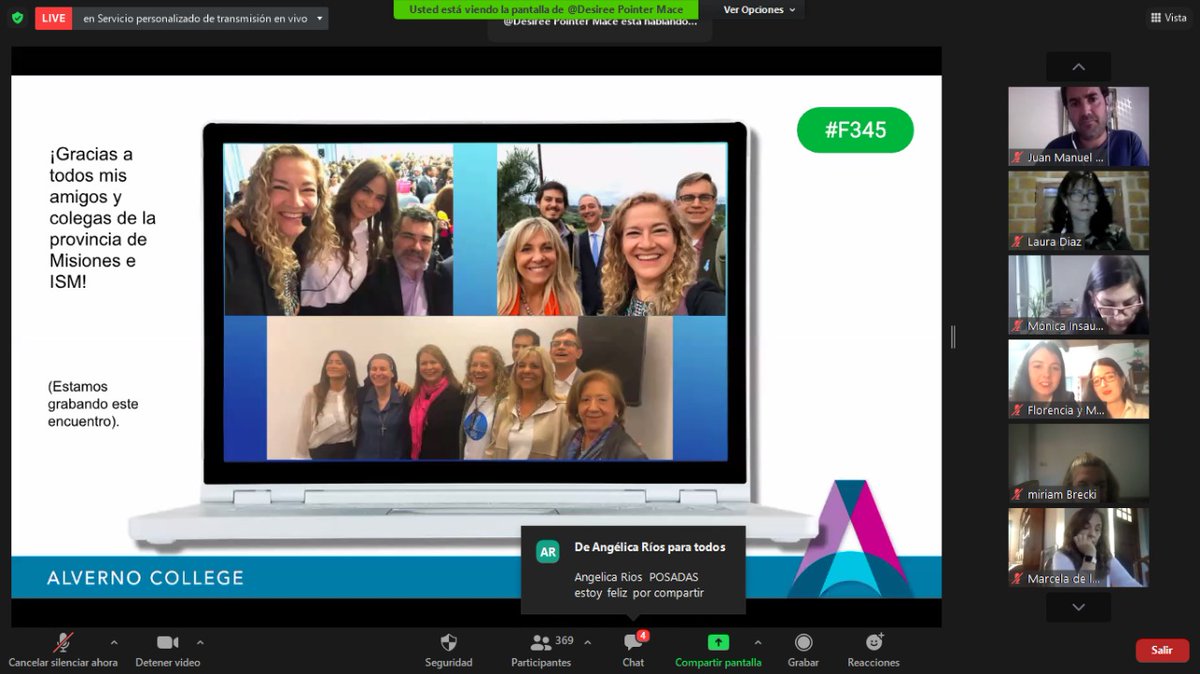Screen dimensions: 1200x674
Task: Stop camera with Detener video
Action: point(168,650)
